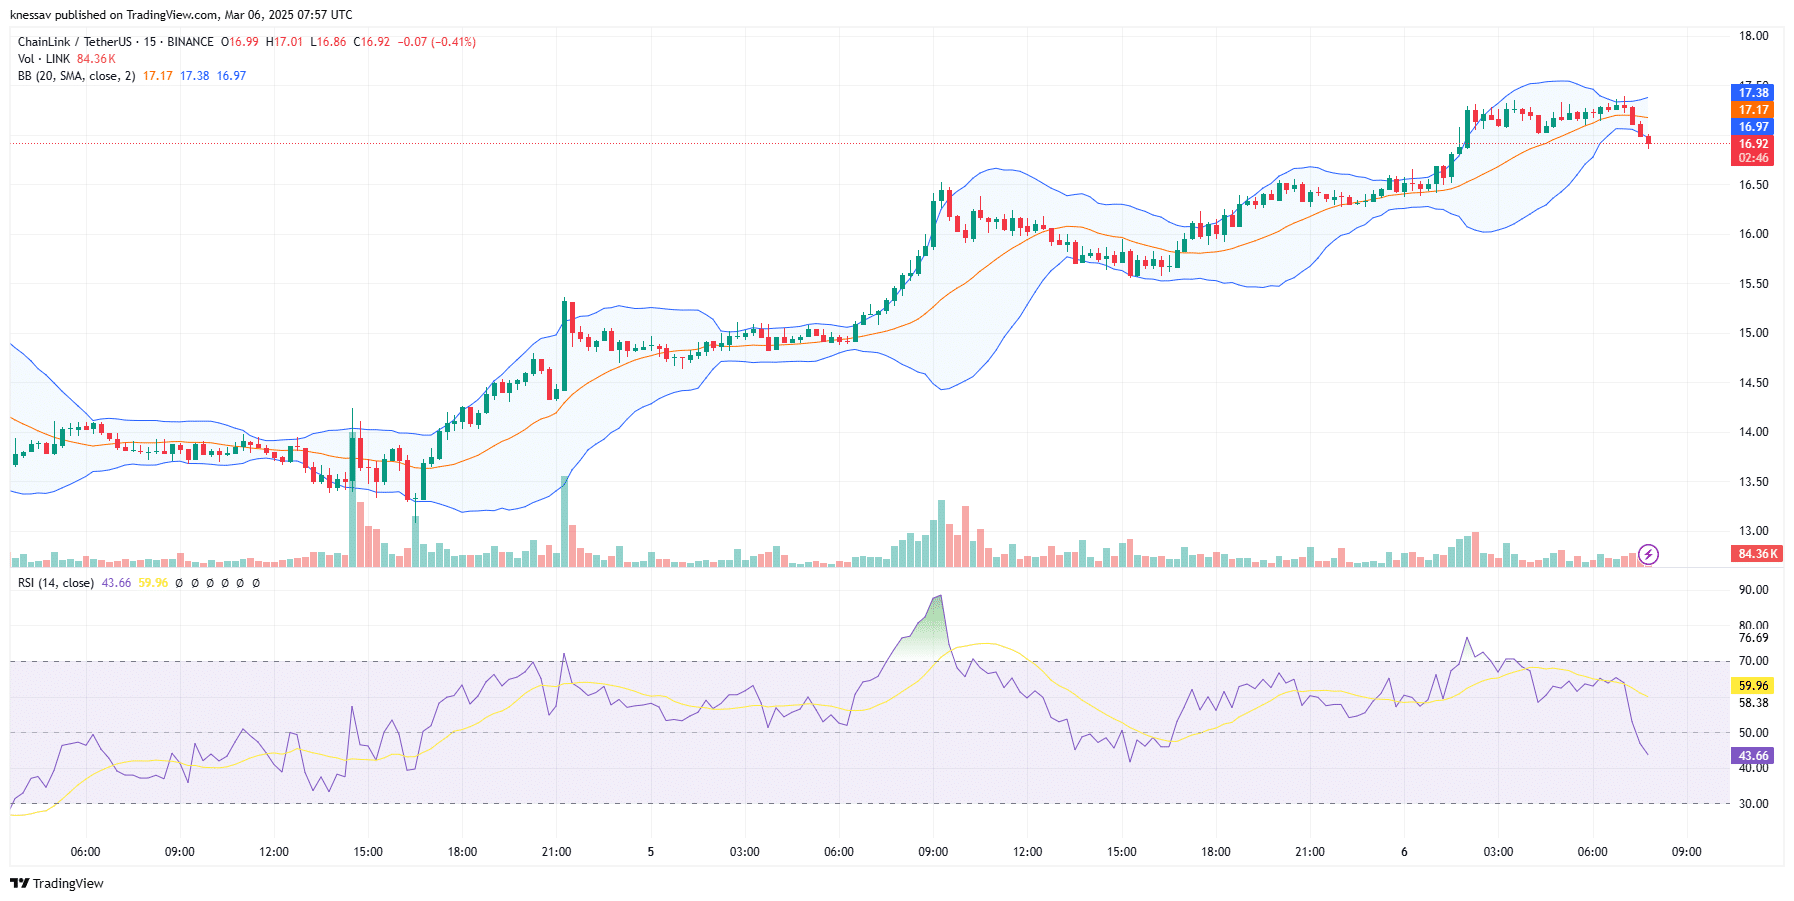Click the red 84.36K value in volume legend
The height and width of the screenshot is (901, 1794).
pyautogui.click(x=97, y=59)
